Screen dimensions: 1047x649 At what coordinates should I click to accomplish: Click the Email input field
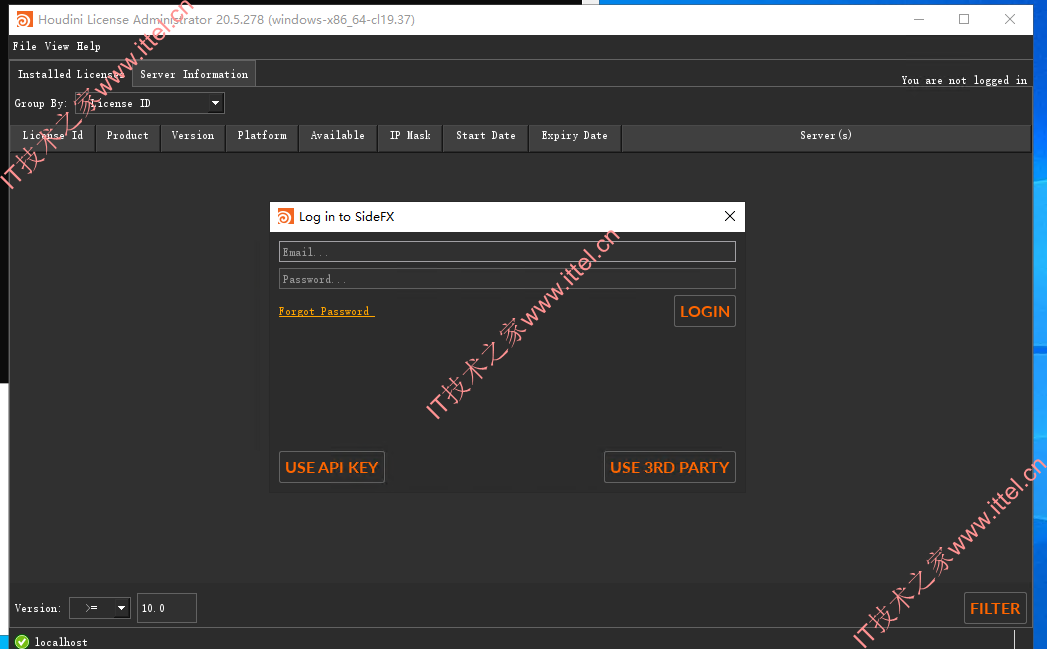[x=507, y=252]
